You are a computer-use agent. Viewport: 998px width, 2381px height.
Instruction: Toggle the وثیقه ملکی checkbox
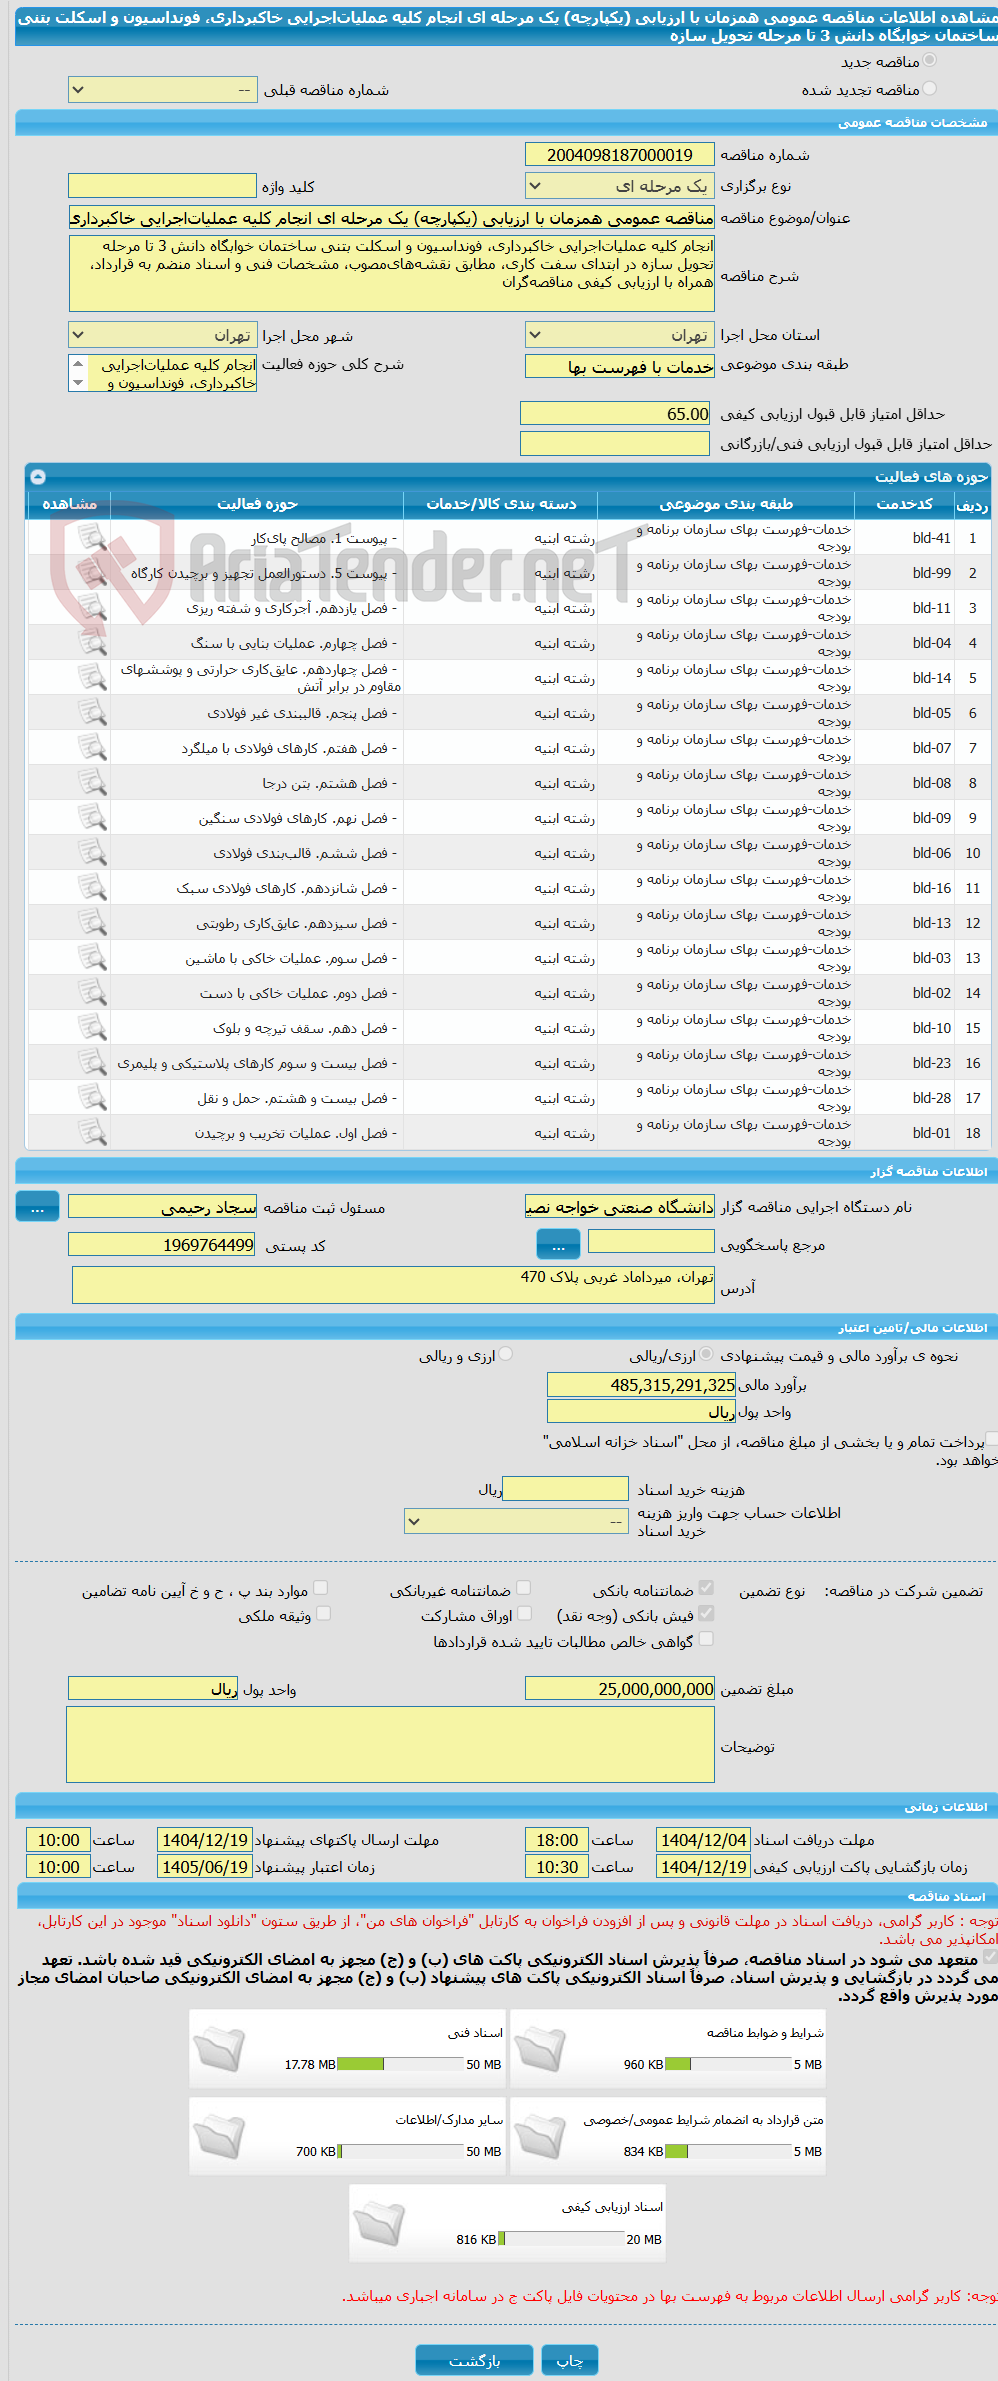[323, 1613]
